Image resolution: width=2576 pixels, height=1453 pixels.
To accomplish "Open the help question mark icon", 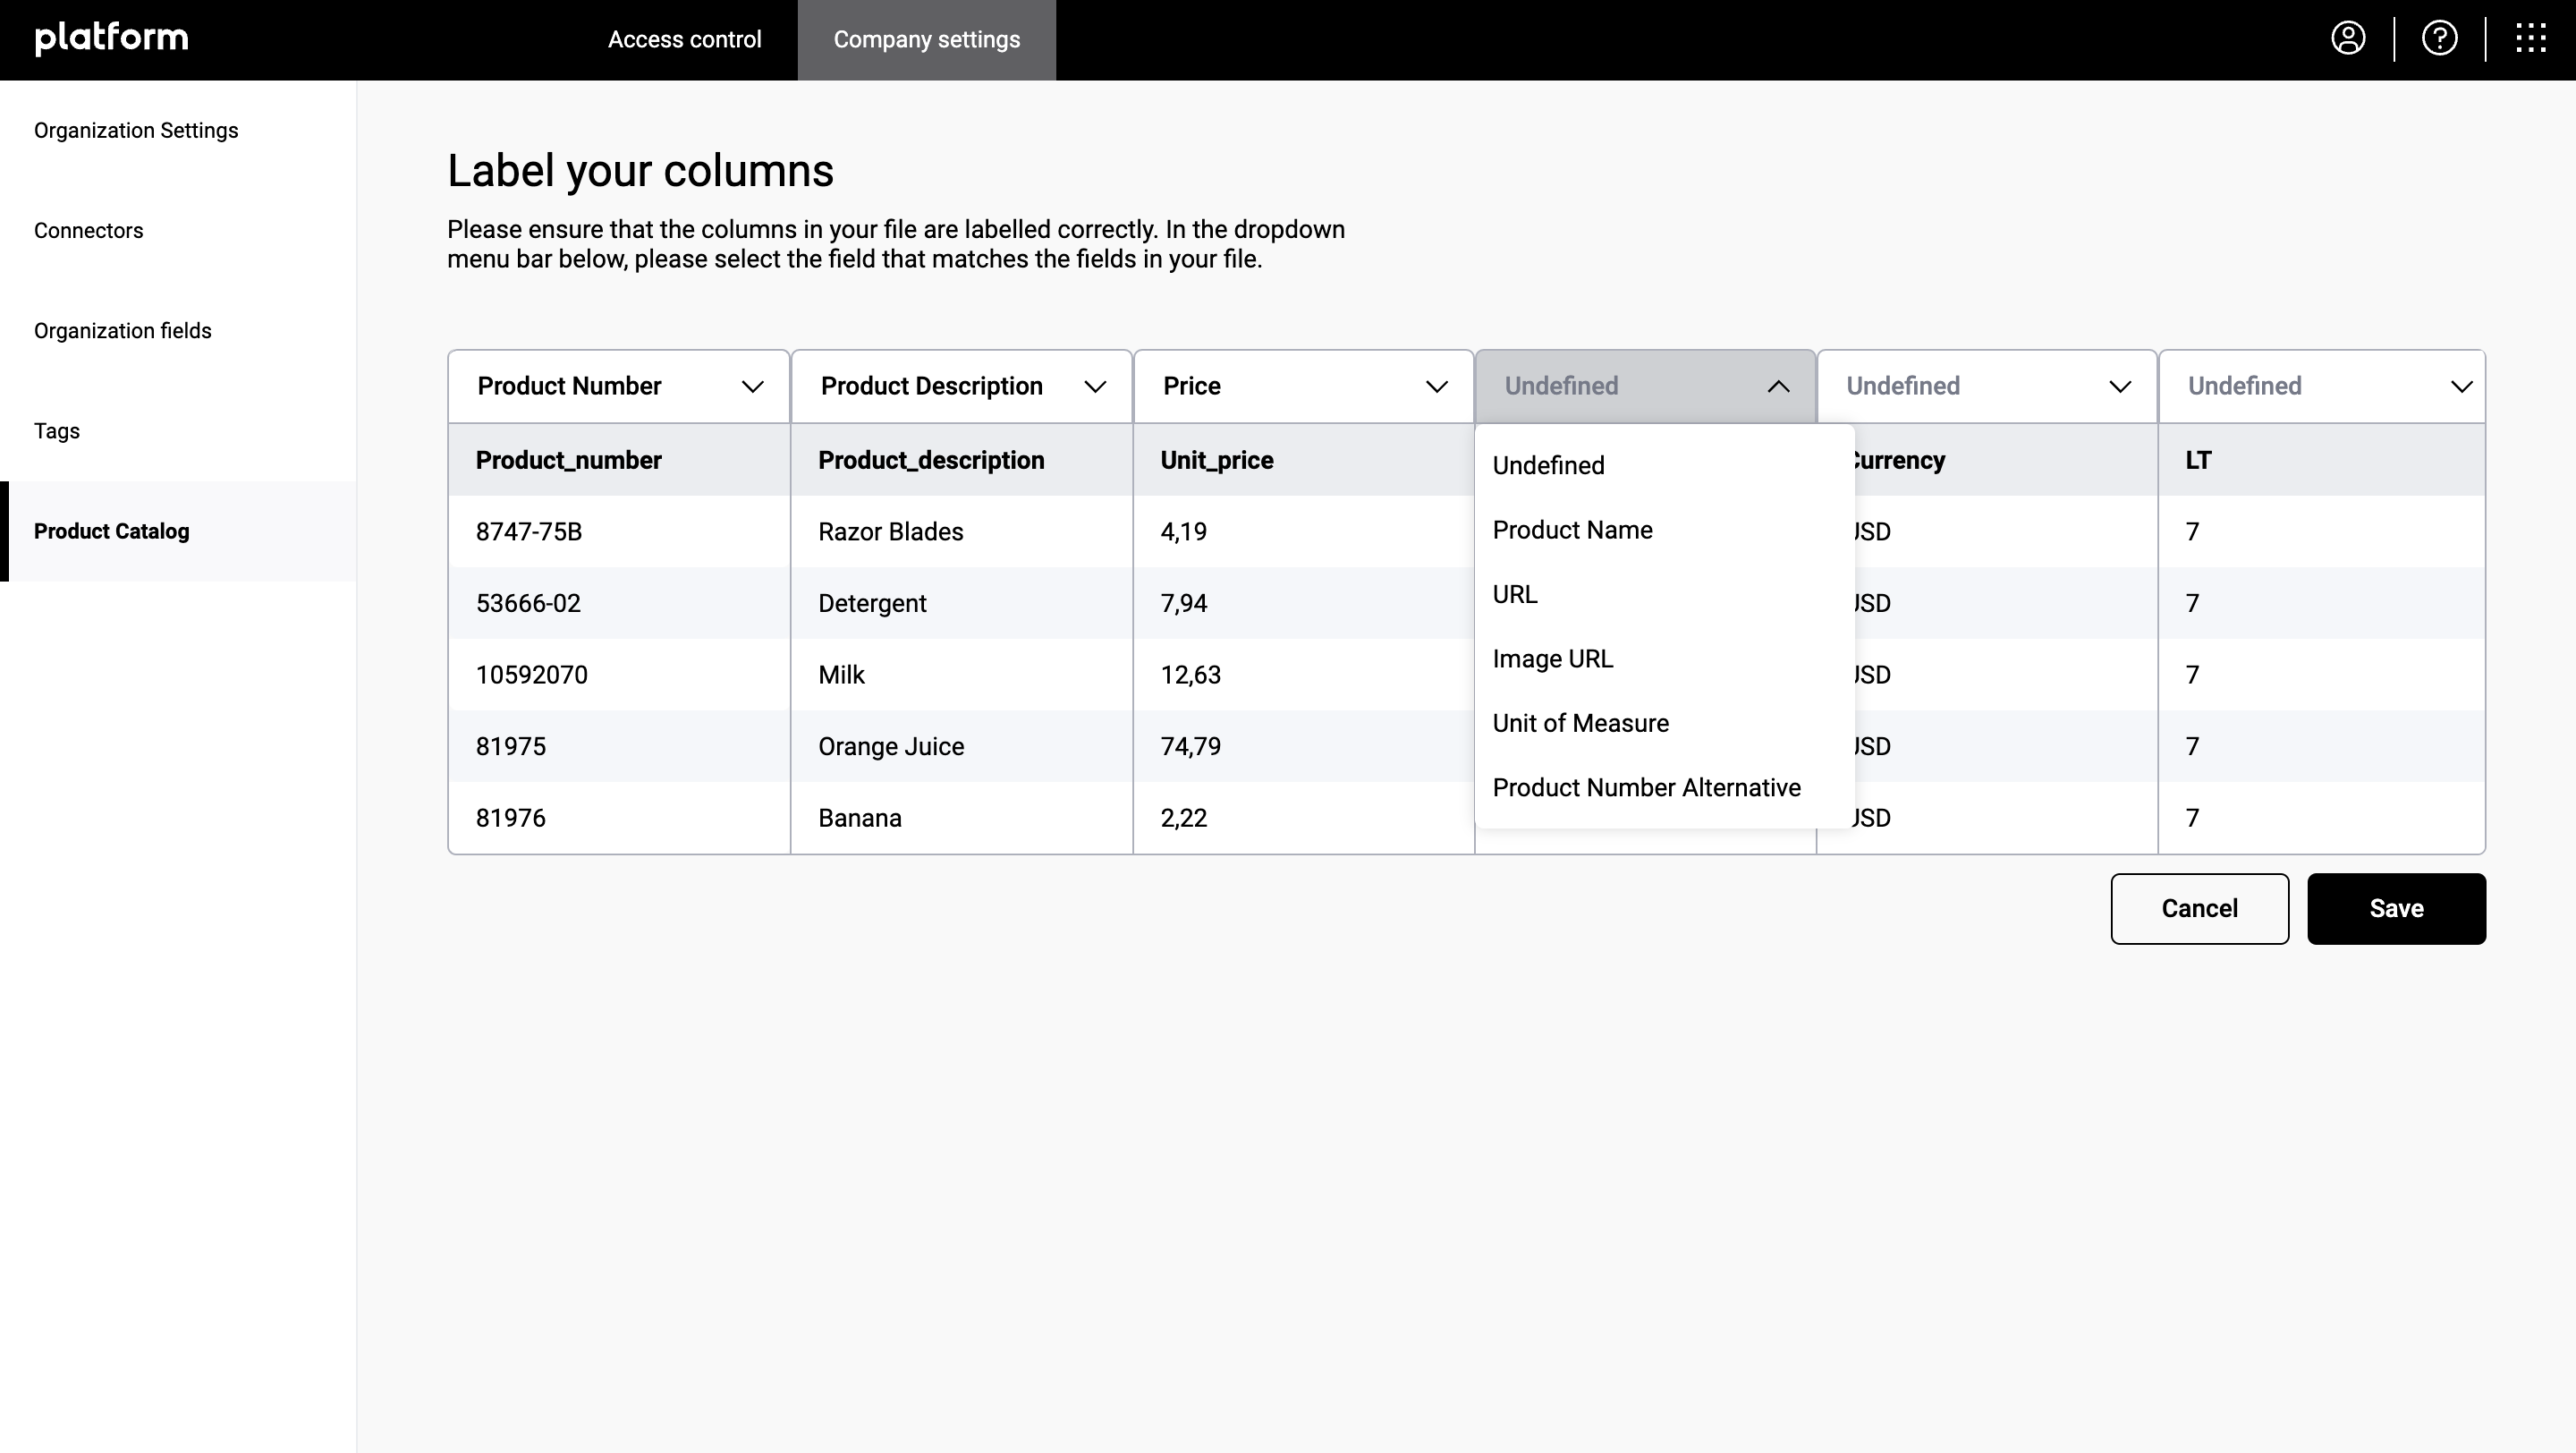I will (x=2440, y=39).
